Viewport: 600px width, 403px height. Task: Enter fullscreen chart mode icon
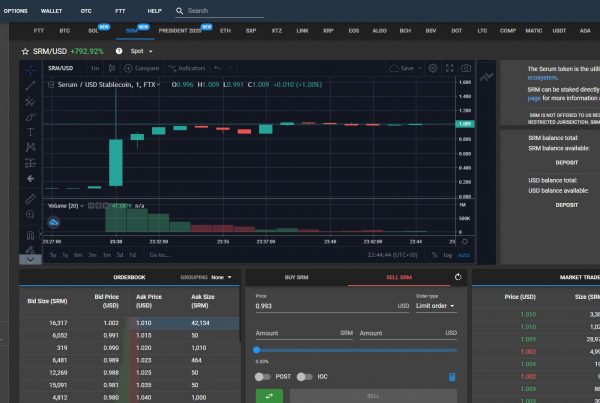pyautogui.click(x=450, y=68)
